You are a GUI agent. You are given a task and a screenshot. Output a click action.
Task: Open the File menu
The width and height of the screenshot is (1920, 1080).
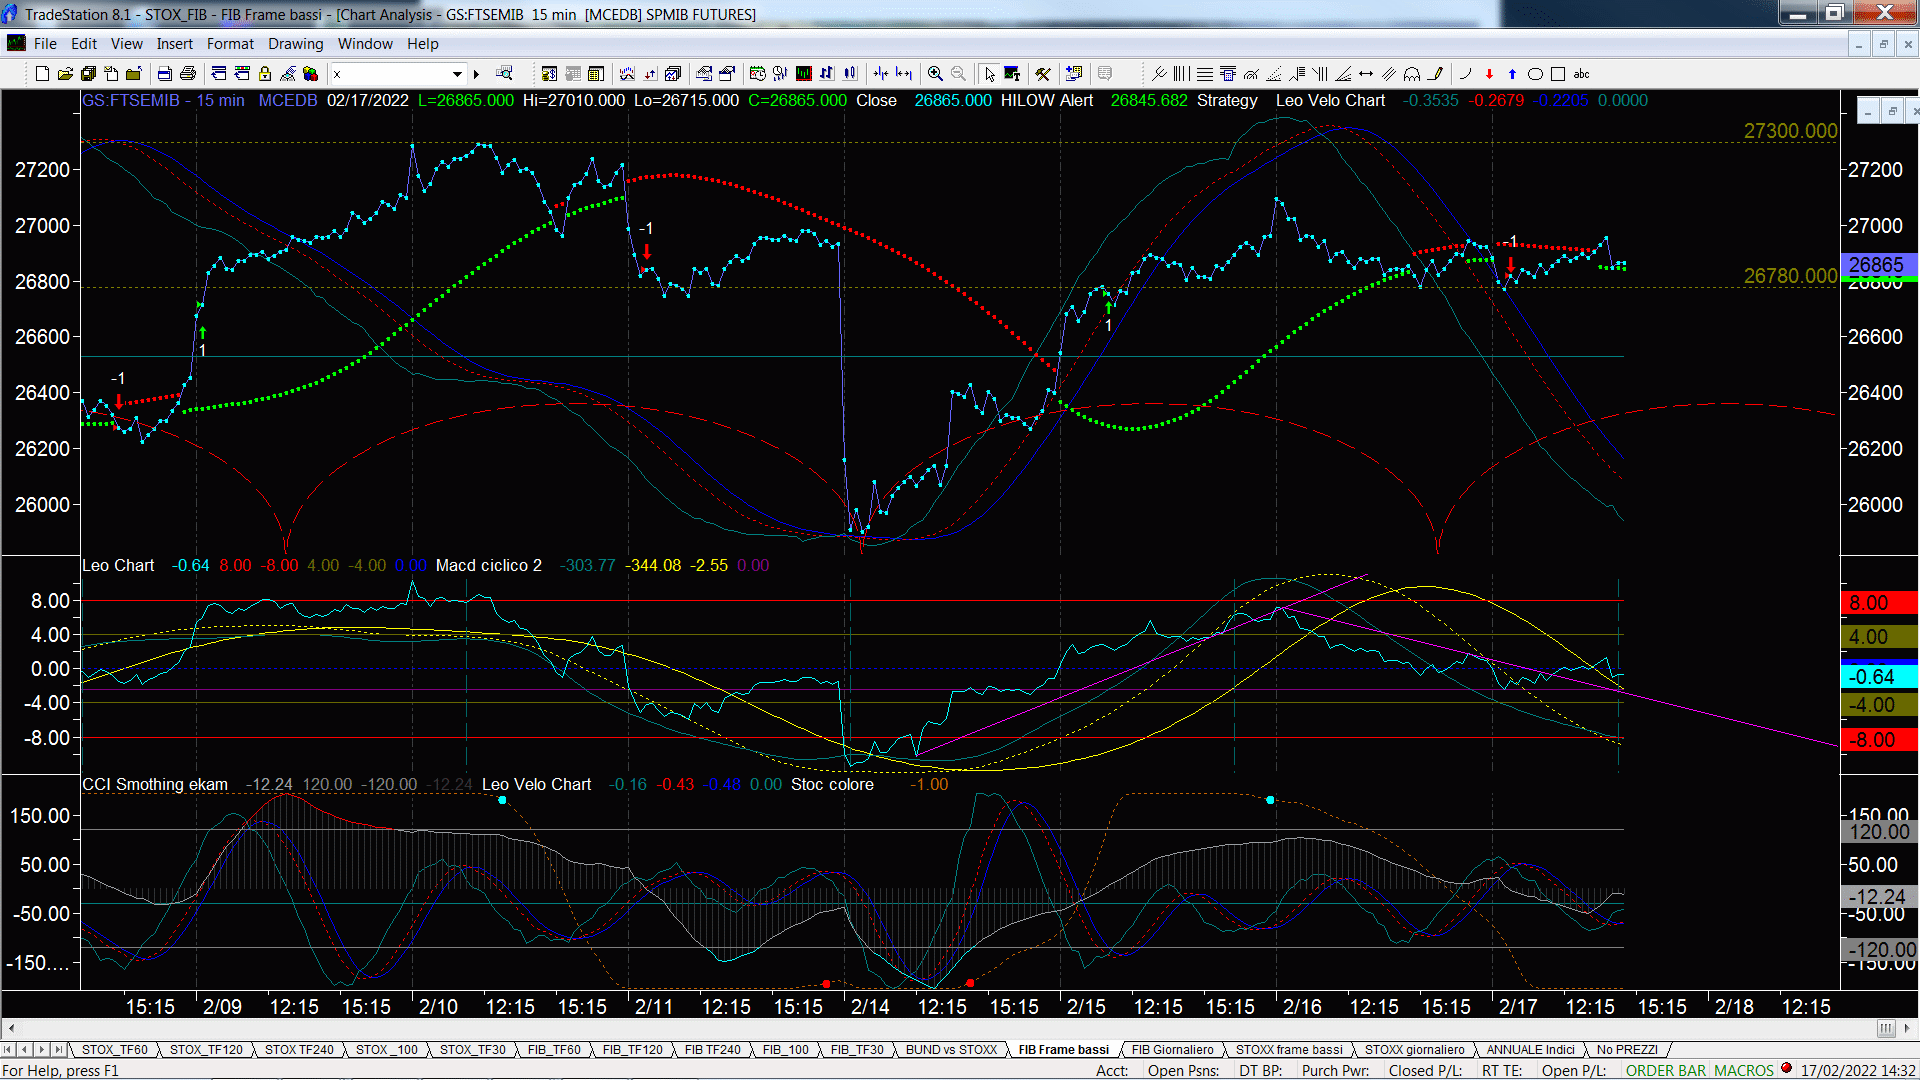(45, 44)
